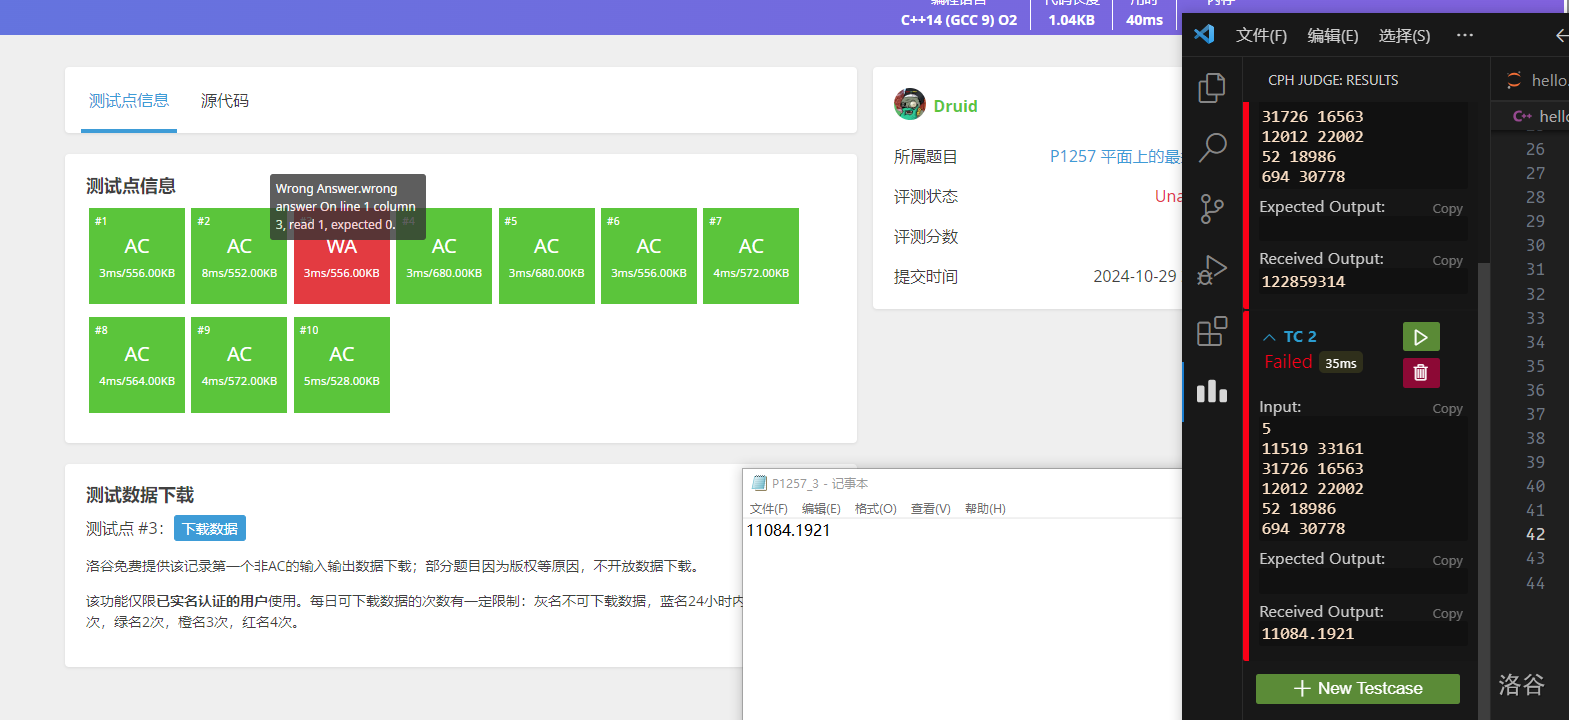Open the VS Code overflow menu (…)
1569x720 pixels.
(1464, 35)
